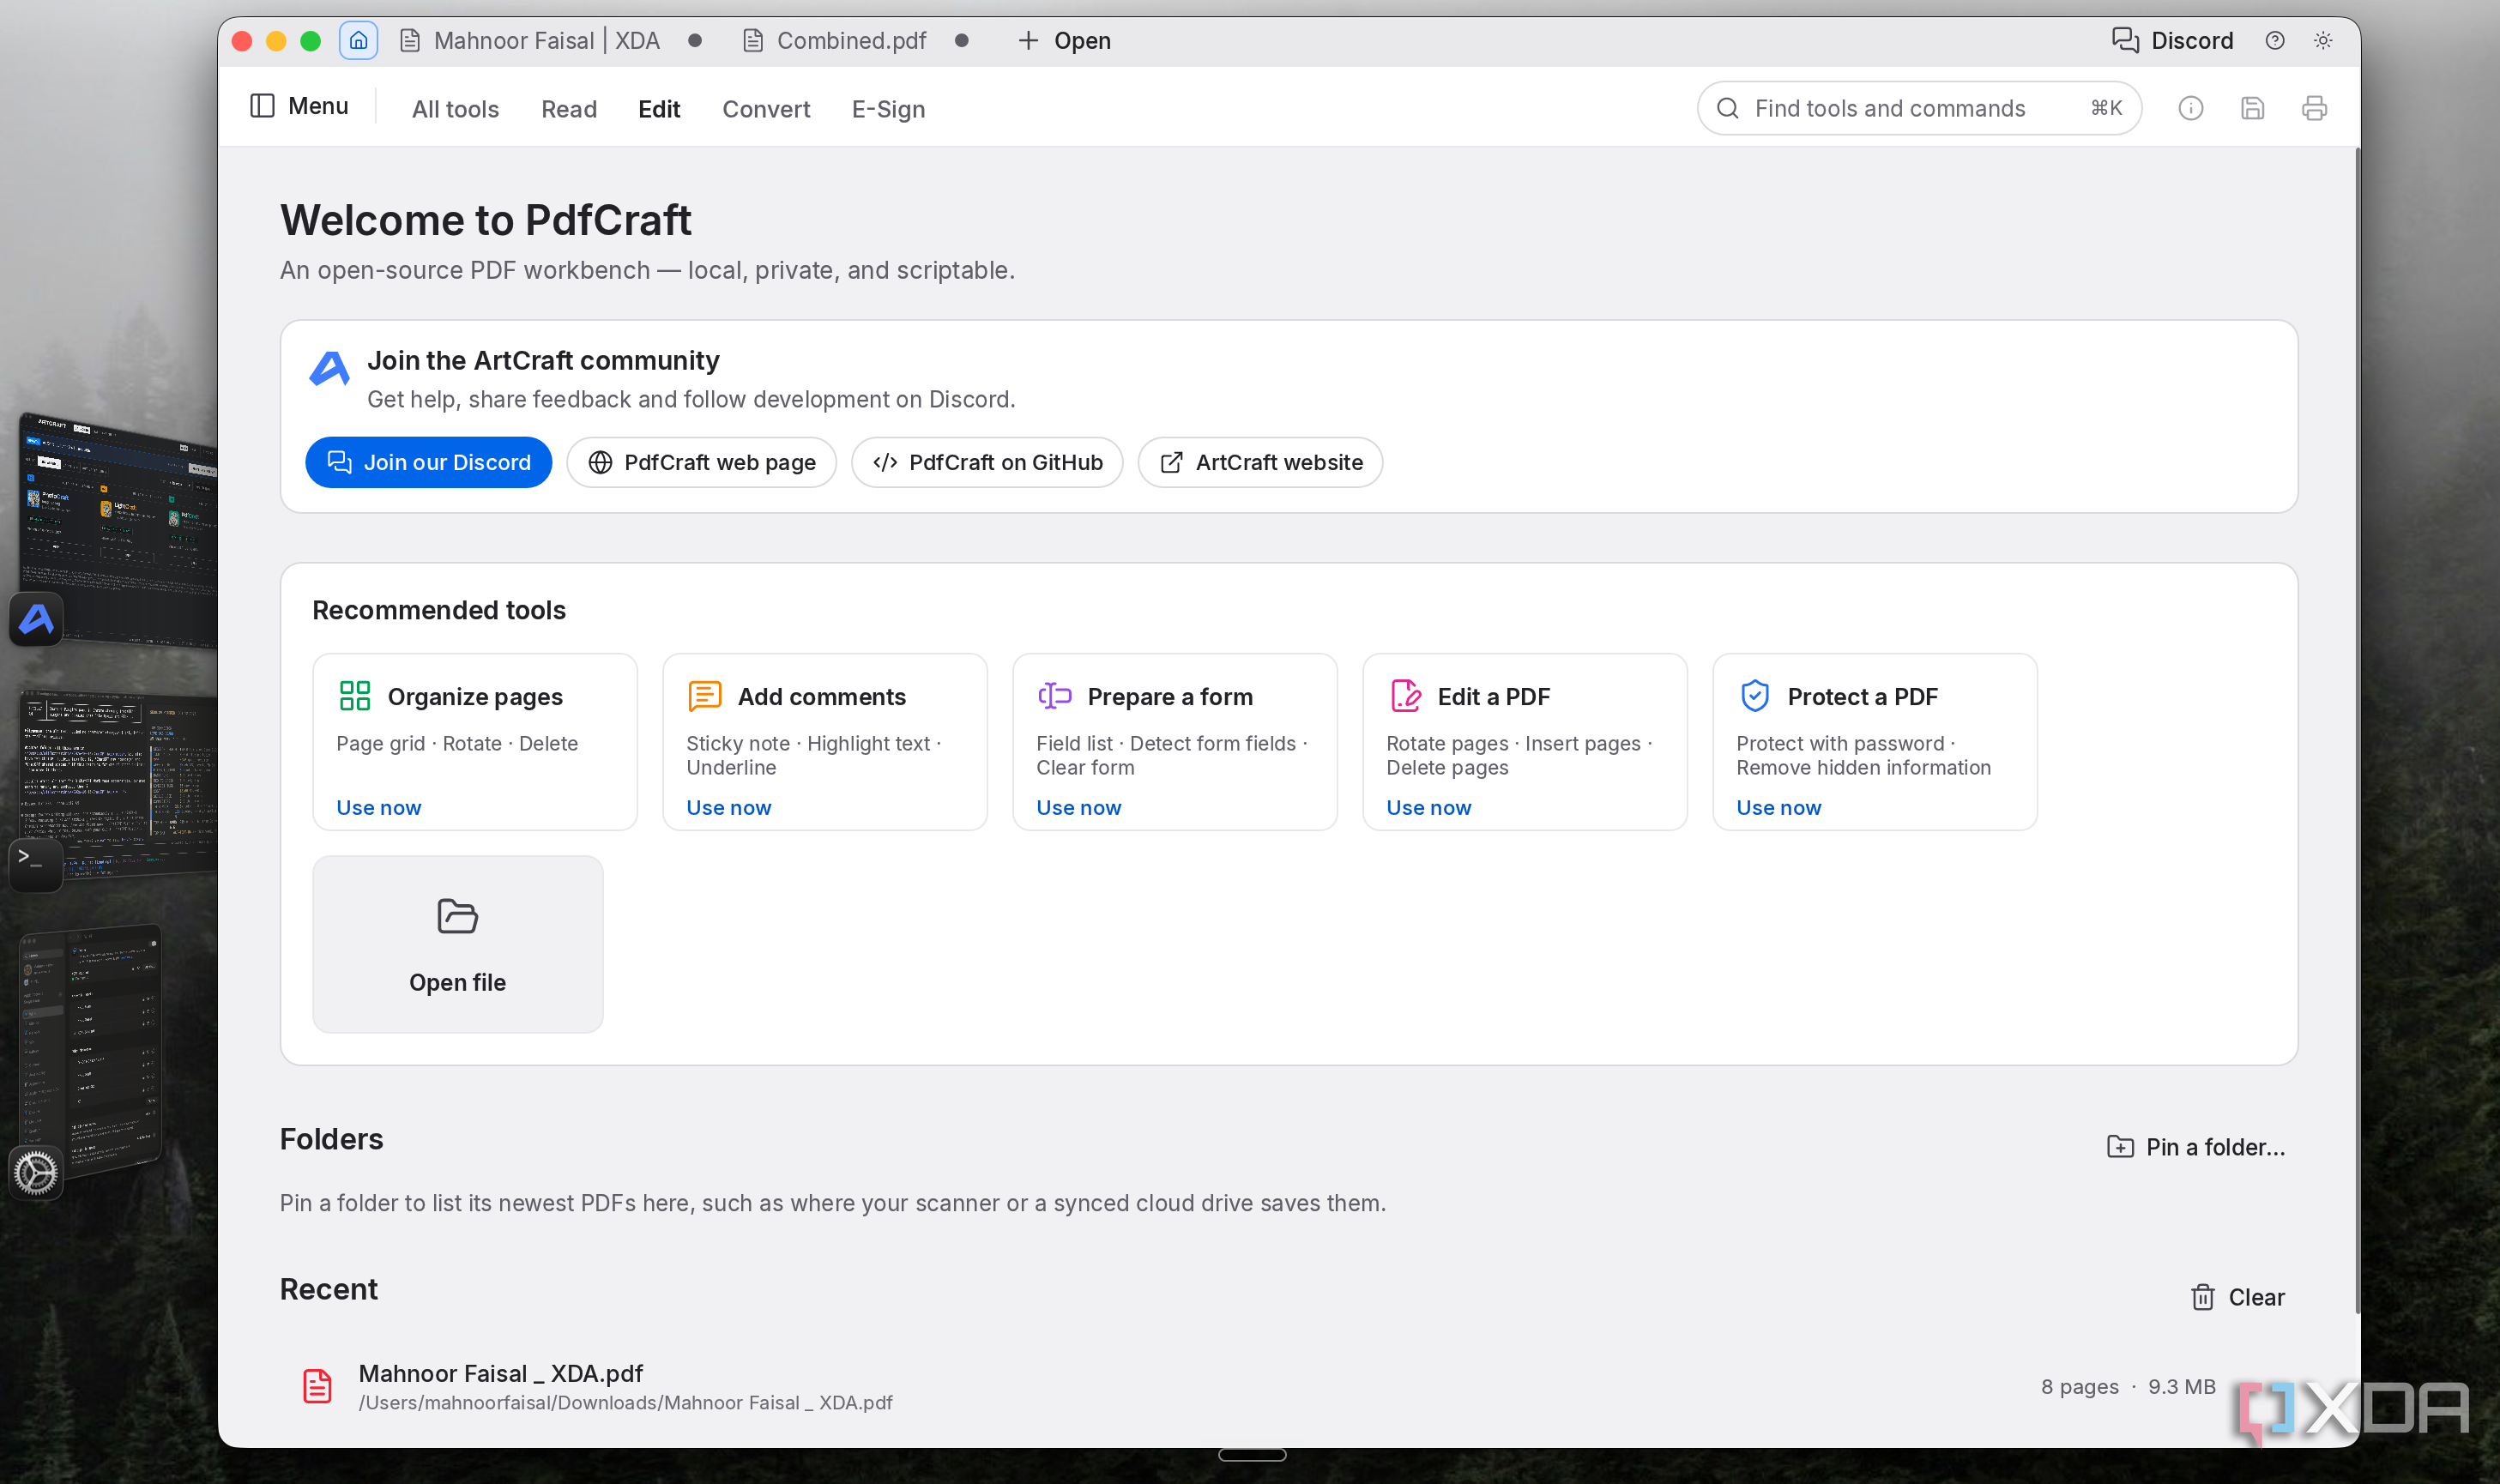Image resolution: width=2500 pixels, height=1484 pixels.
Task: Open PdfCraft on GitHub
Action: [987, 462]
